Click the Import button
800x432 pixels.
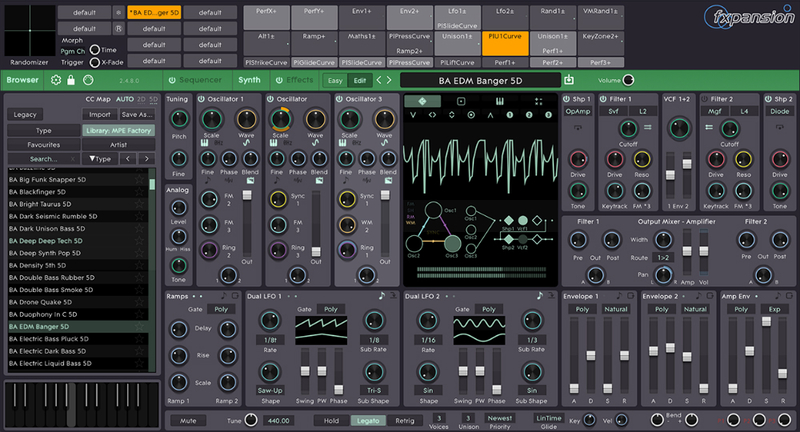tap(98, 115)
